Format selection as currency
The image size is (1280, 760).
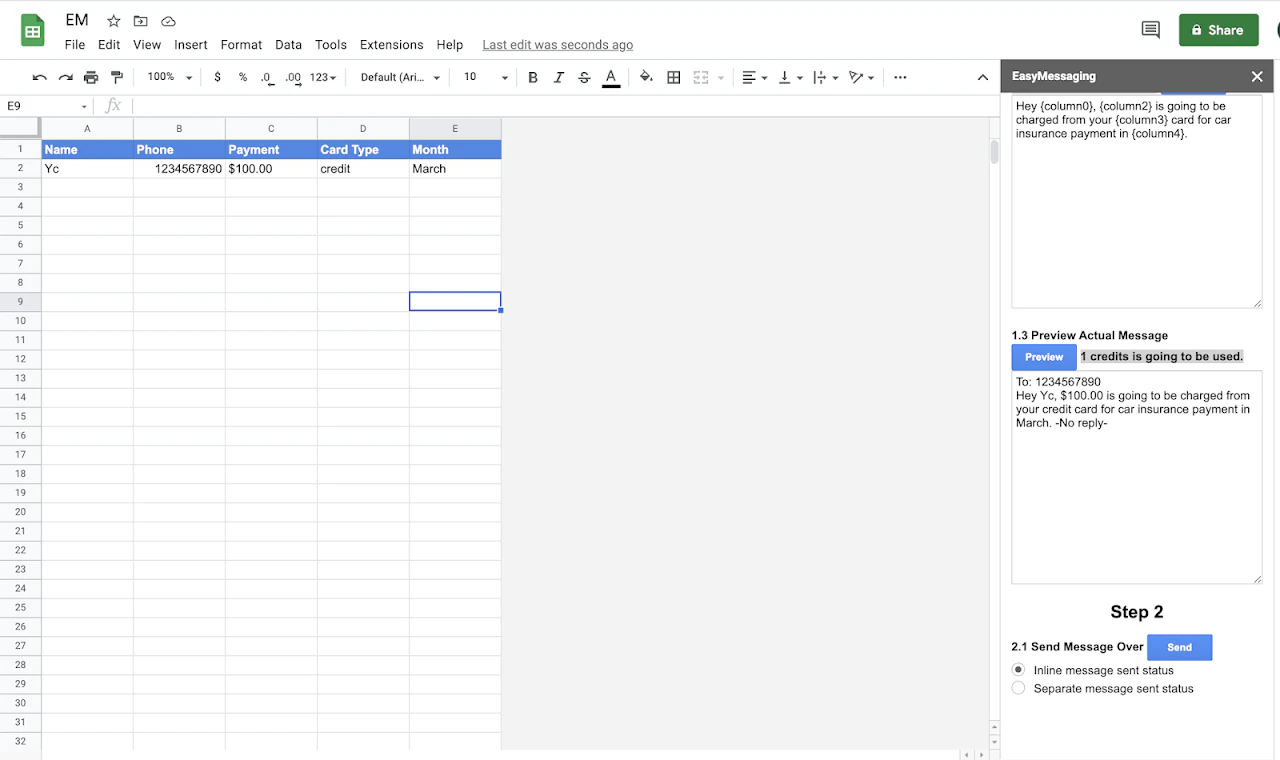[217, 77]
